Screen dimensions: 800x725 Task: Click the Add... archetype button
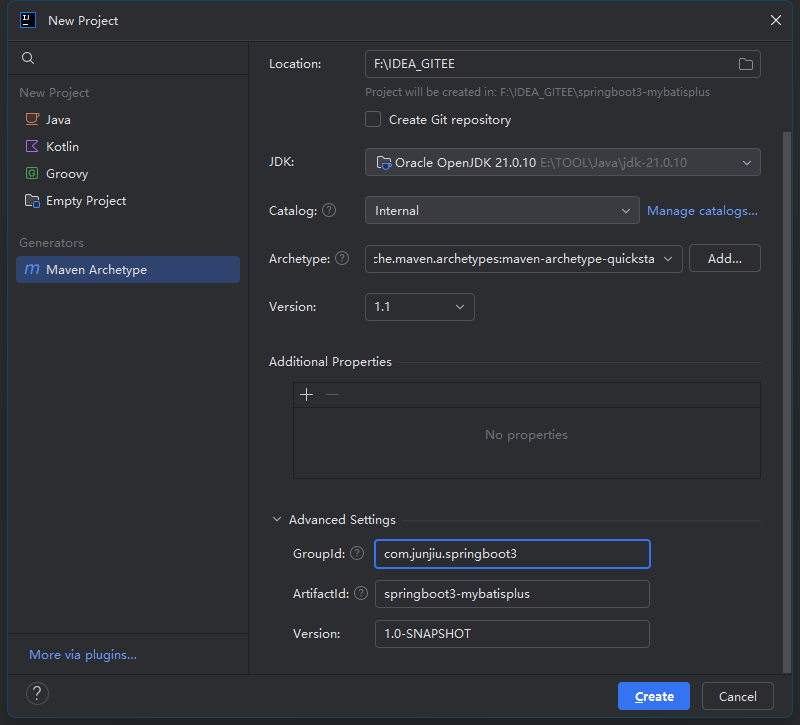point(724,259)
